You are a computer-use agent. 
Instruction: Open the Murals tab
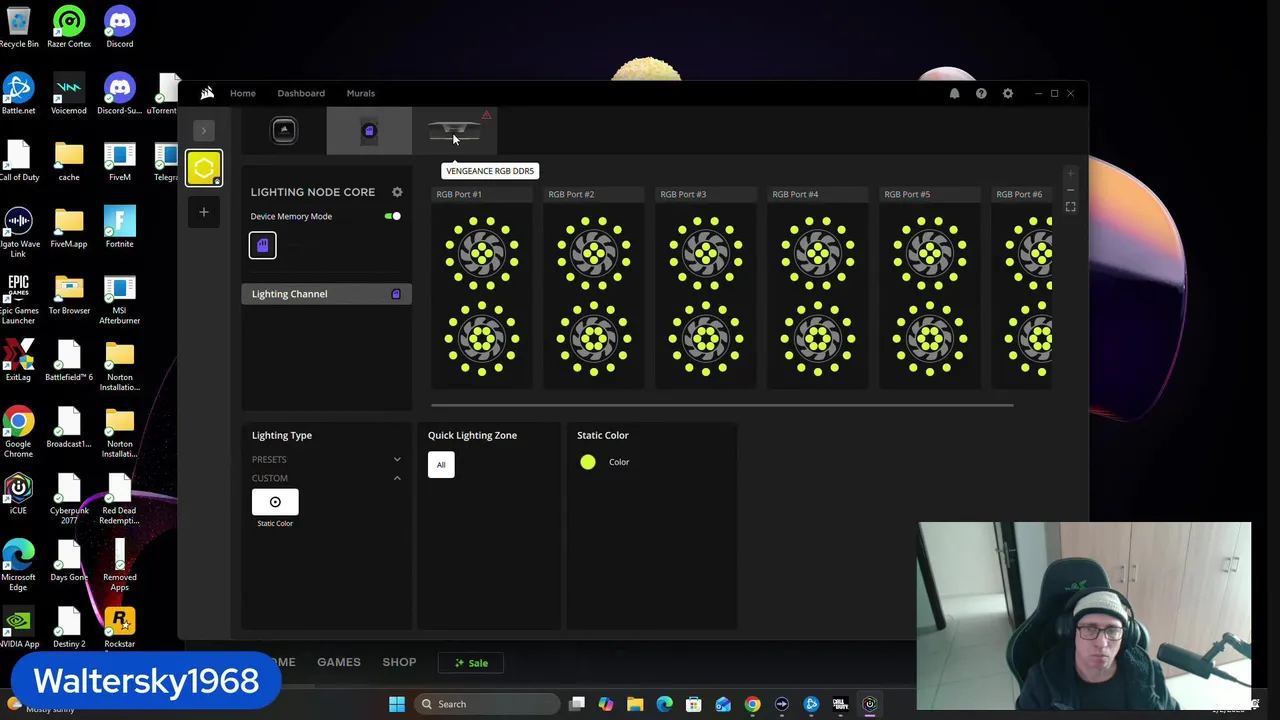[x=361, y=93]
